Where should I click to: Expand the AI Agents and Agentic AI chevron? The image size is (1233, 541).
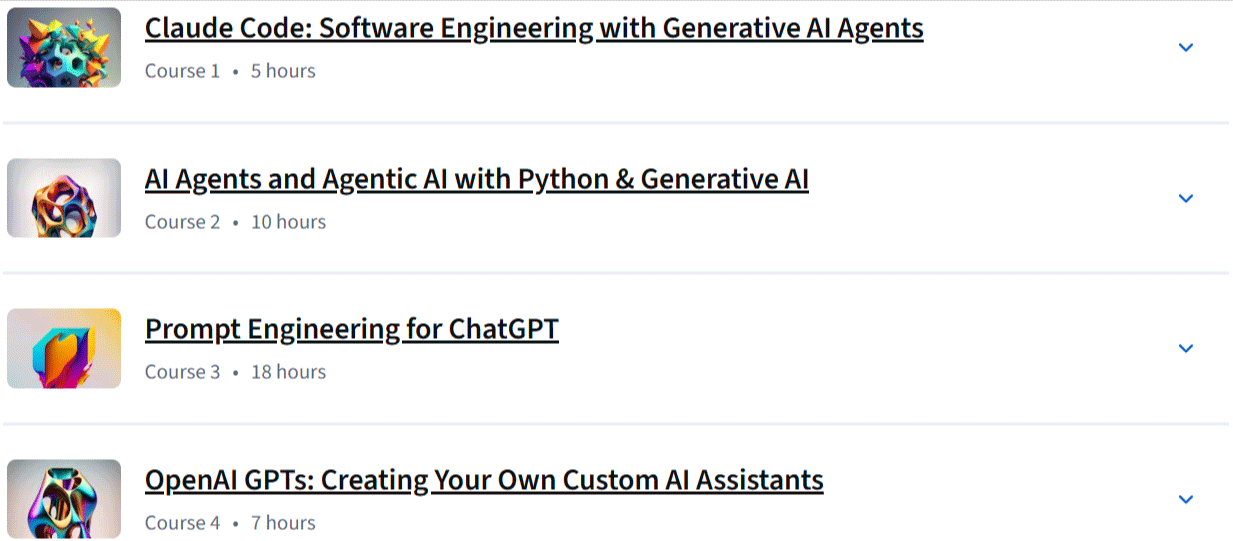pos(1186,199)
